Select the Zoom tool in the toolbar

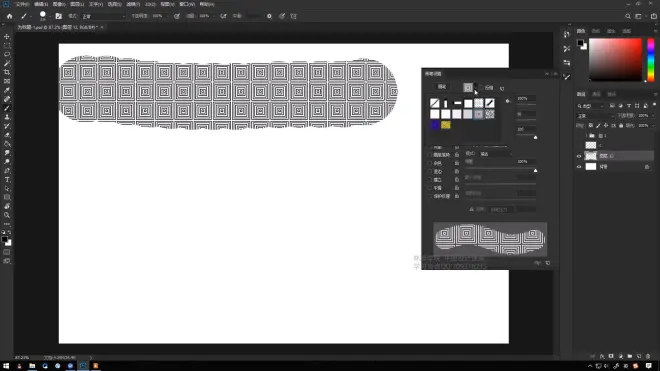pos(7,215)
